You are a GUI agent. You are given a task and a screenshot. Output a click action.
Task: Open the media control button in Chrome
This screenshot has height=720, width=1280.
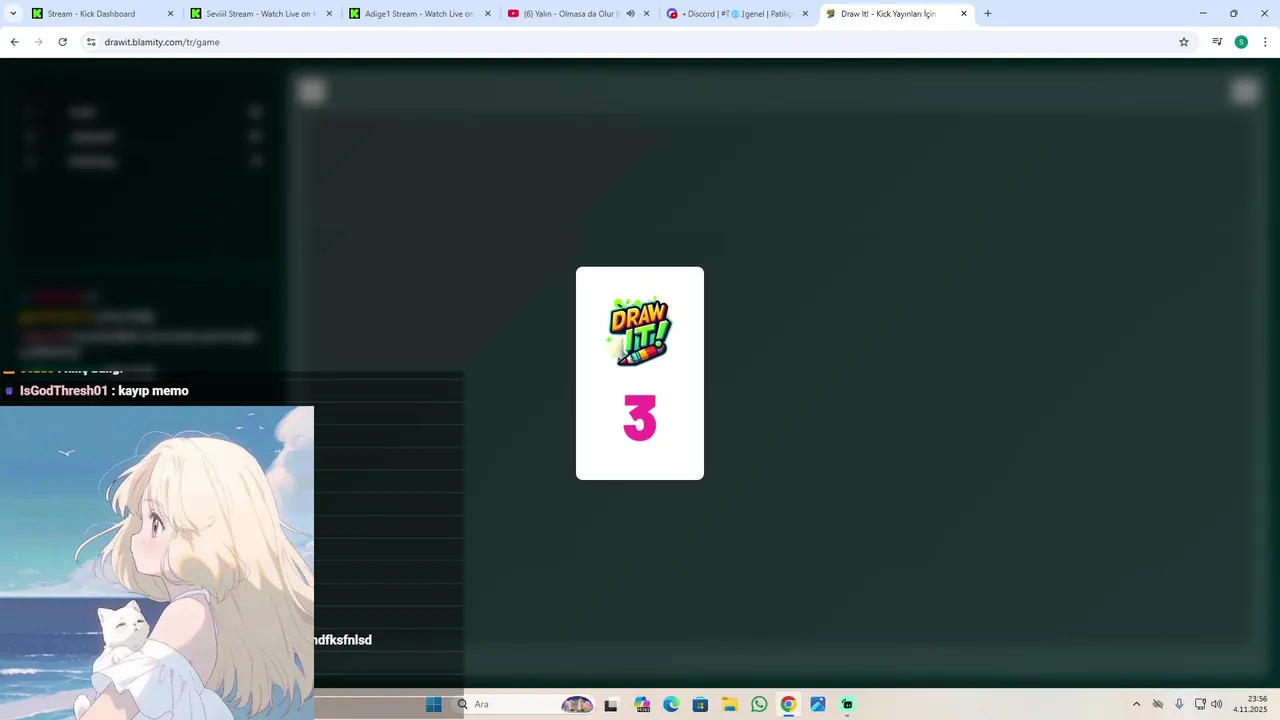[1217, 42]
